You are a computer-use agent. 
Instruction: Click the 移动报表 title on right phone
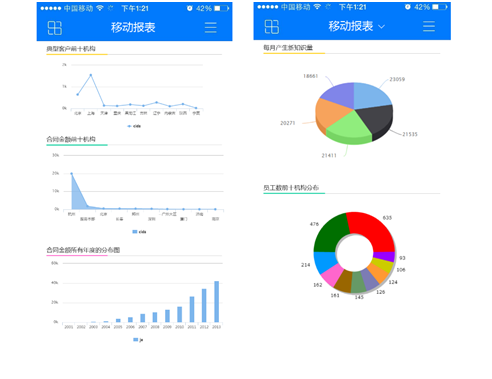350,26
